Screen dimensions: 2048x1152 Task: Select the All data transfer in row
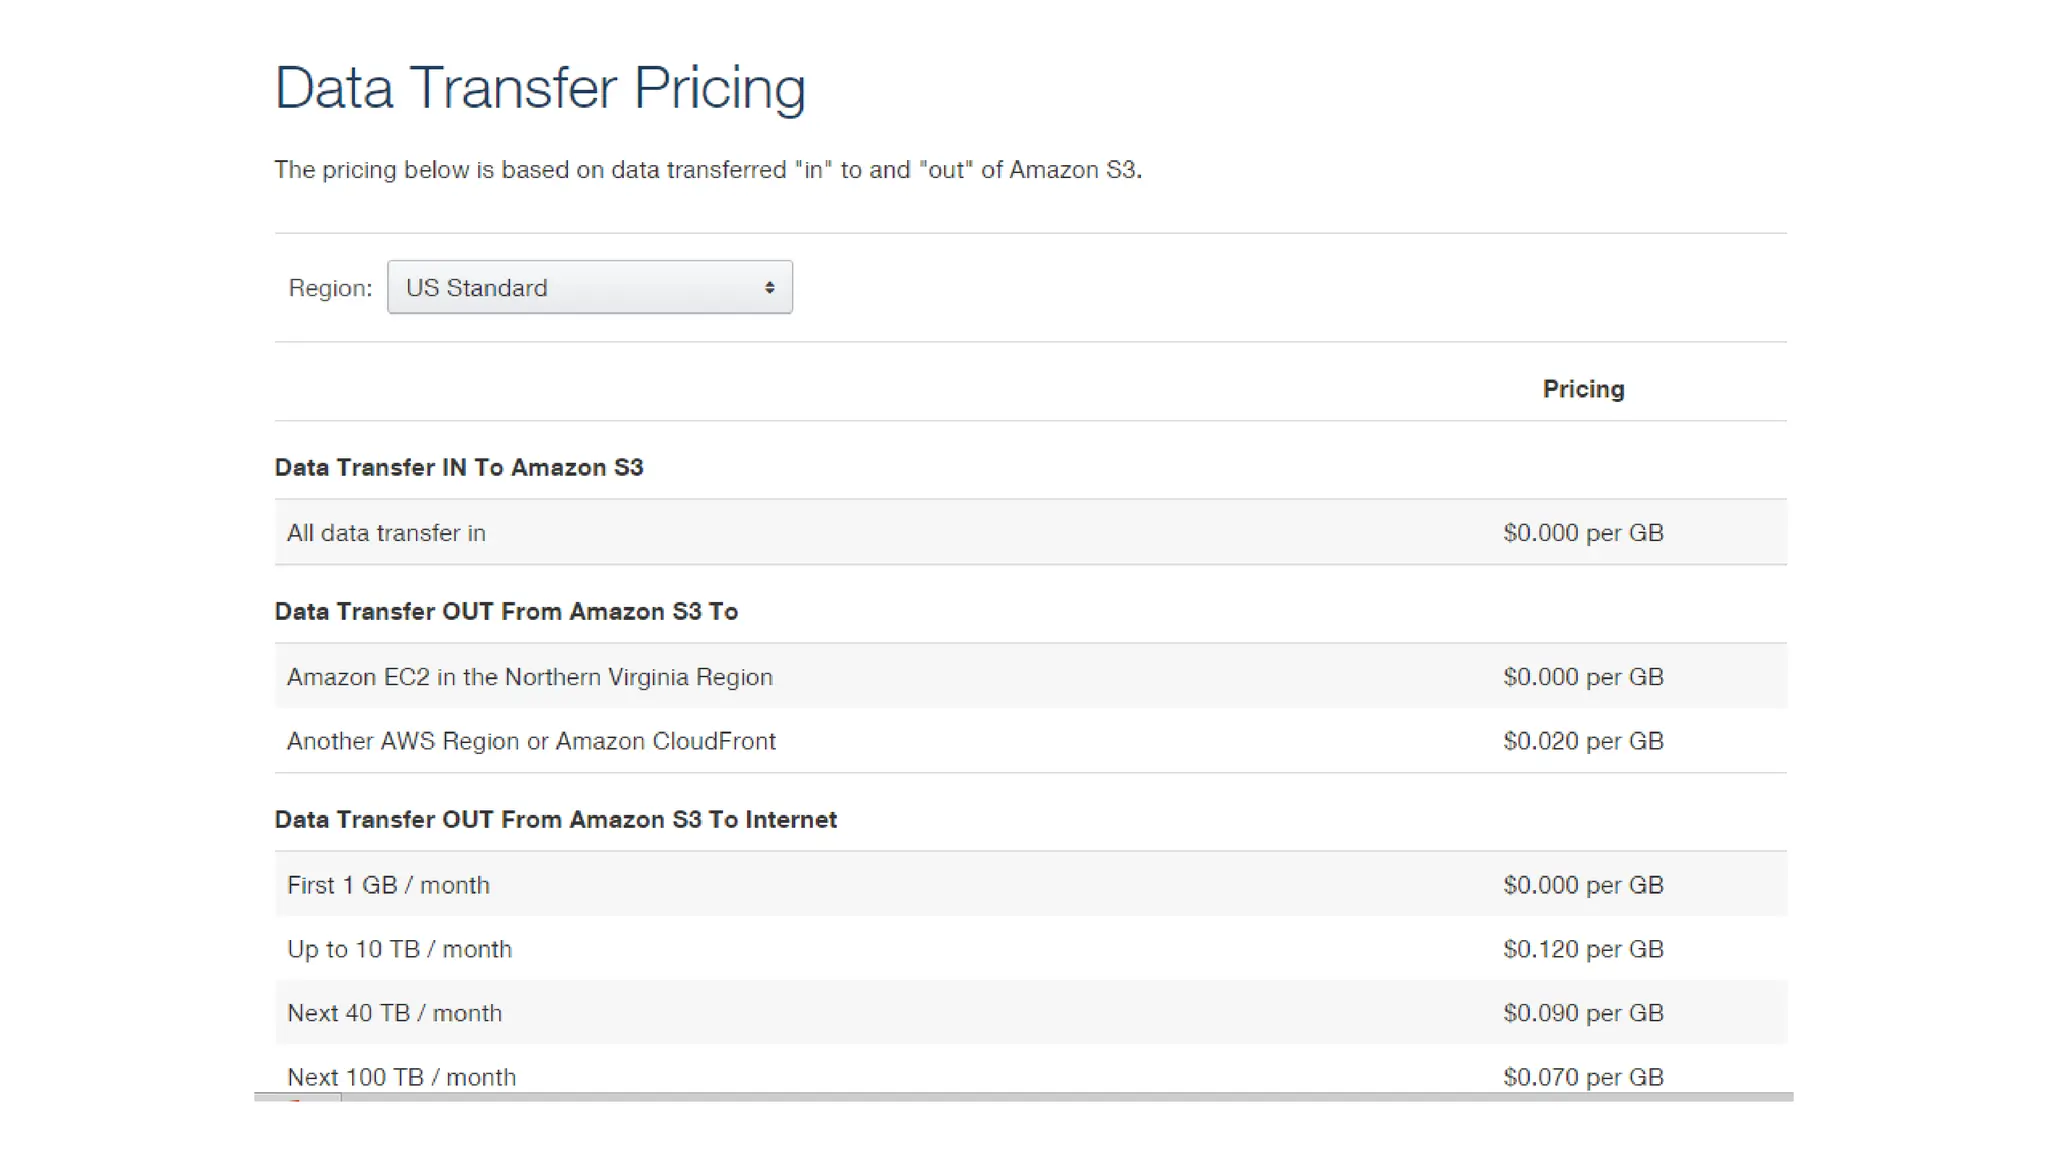(387, 533)
